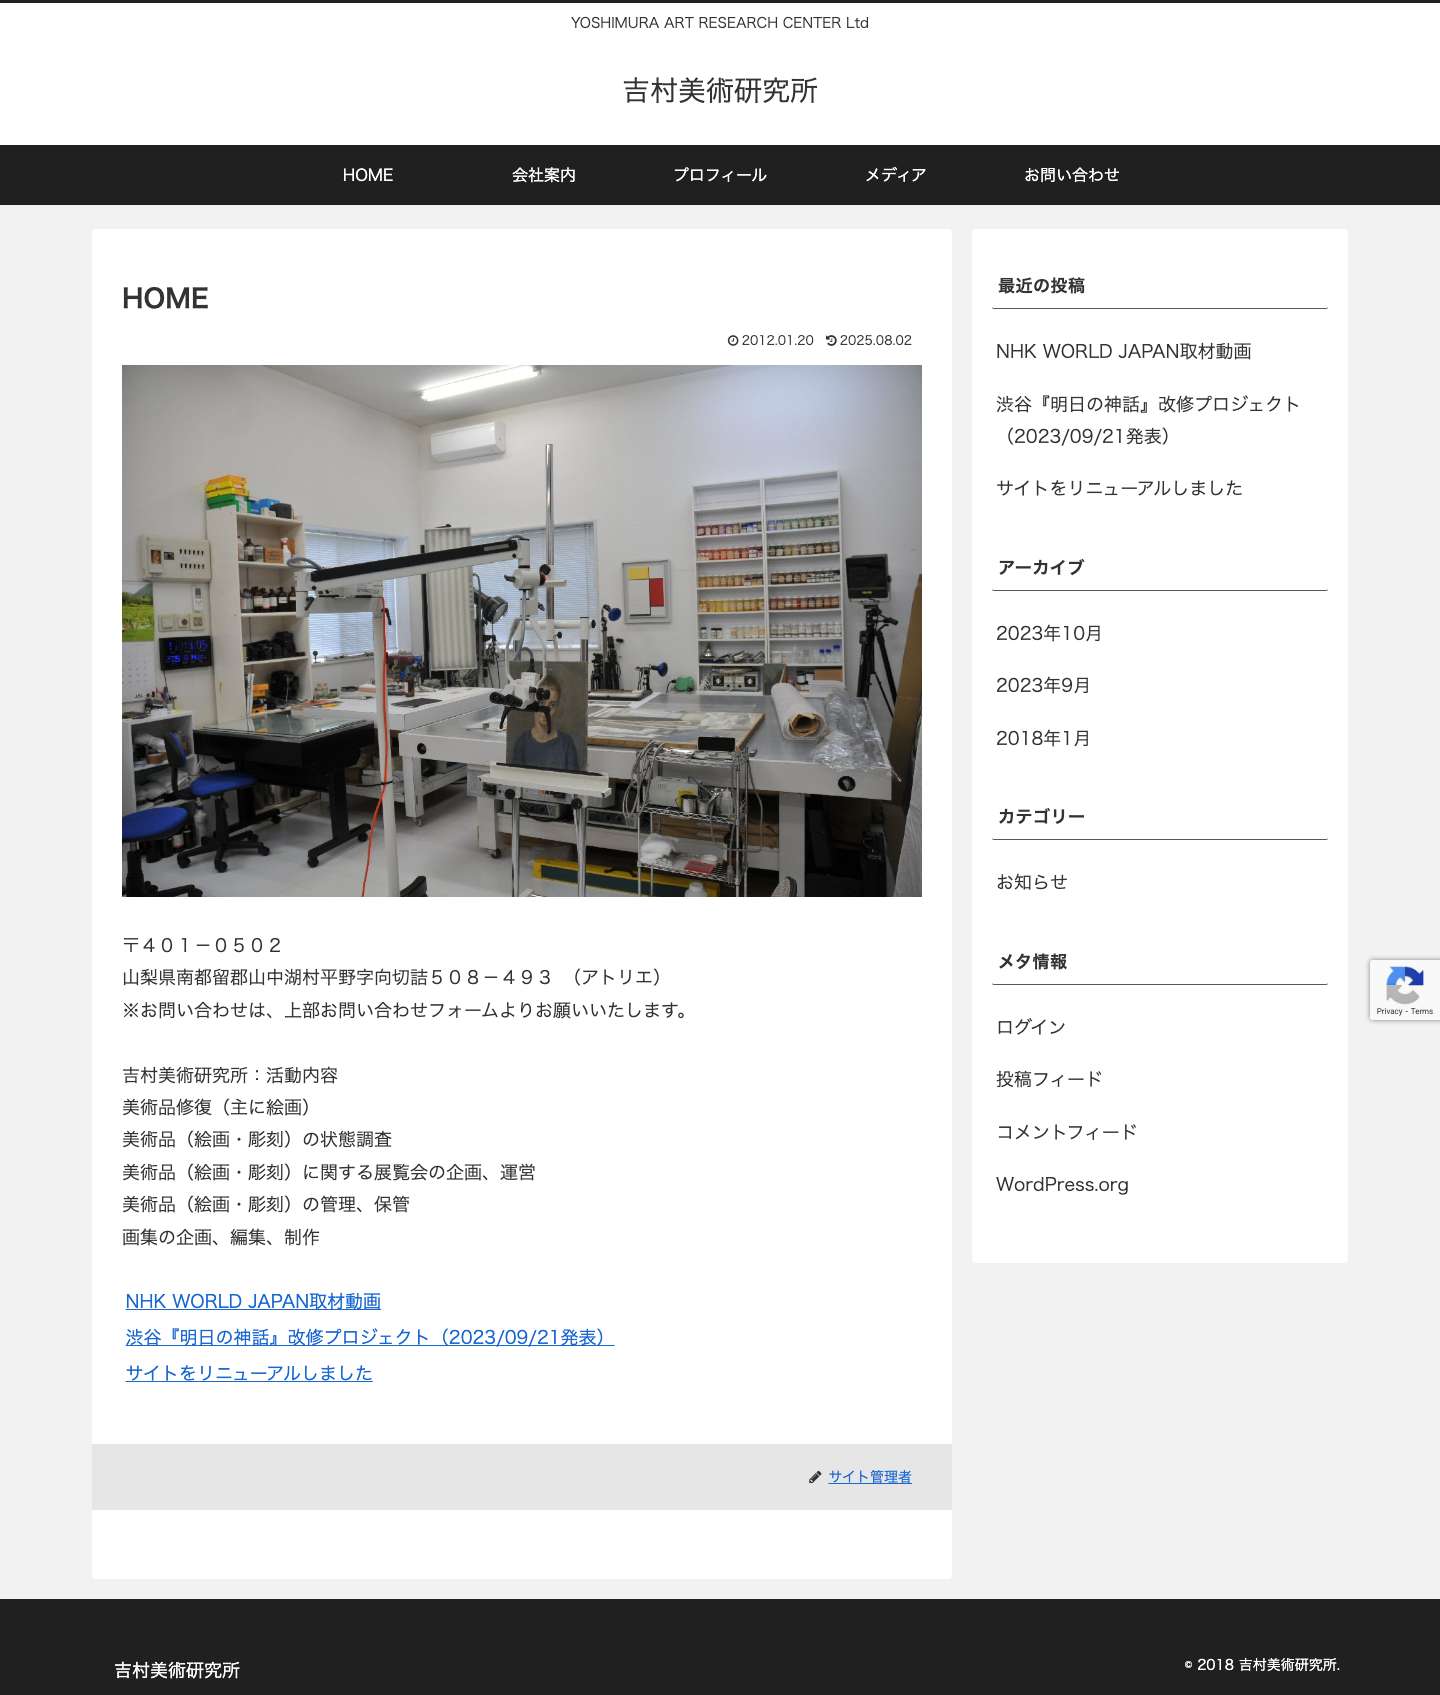
Task: Click the YOSHIMURA ART RESEARCH CENTER Ltd tagline
Action: pos(720,23)
